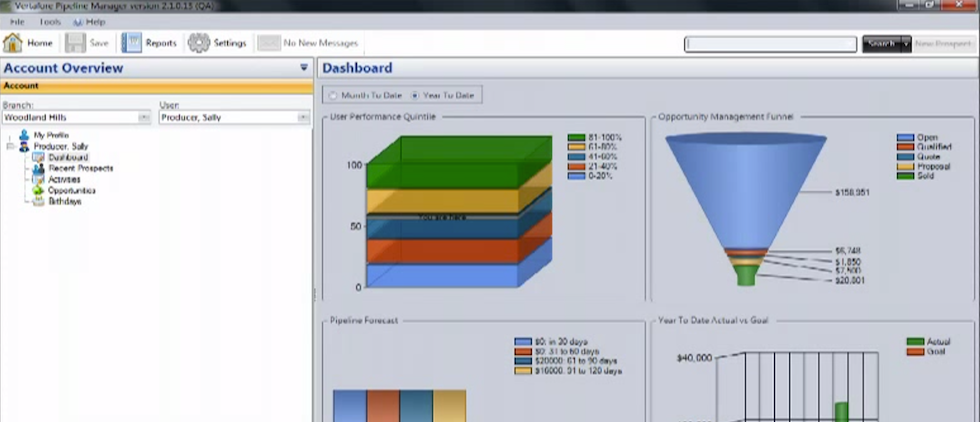
Task: Click the Actual green legend swatch
Action: [x=915, y=342]
